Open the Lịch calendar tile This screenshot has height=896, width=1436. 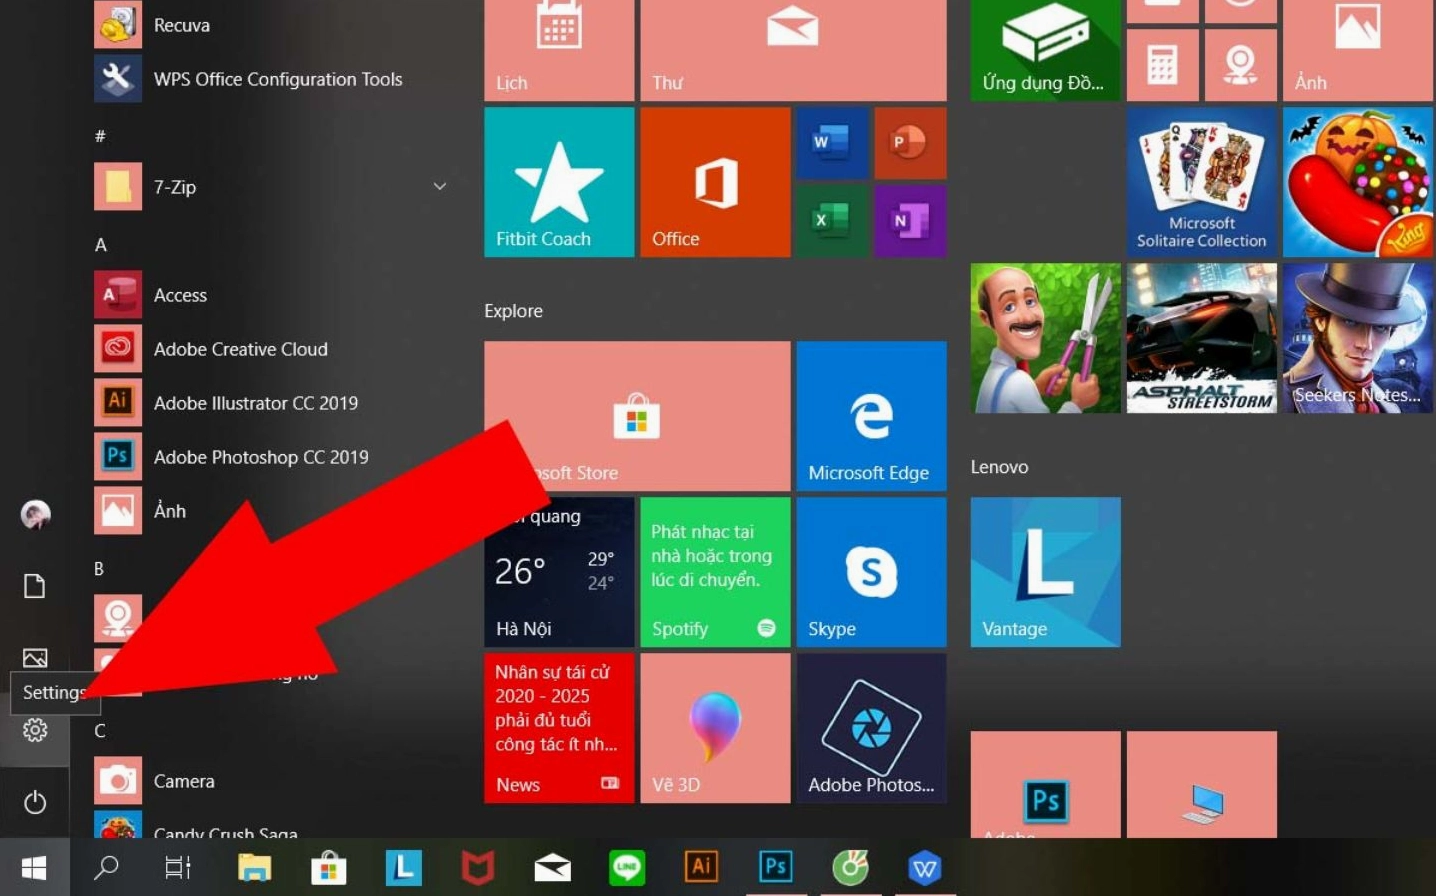559,50
